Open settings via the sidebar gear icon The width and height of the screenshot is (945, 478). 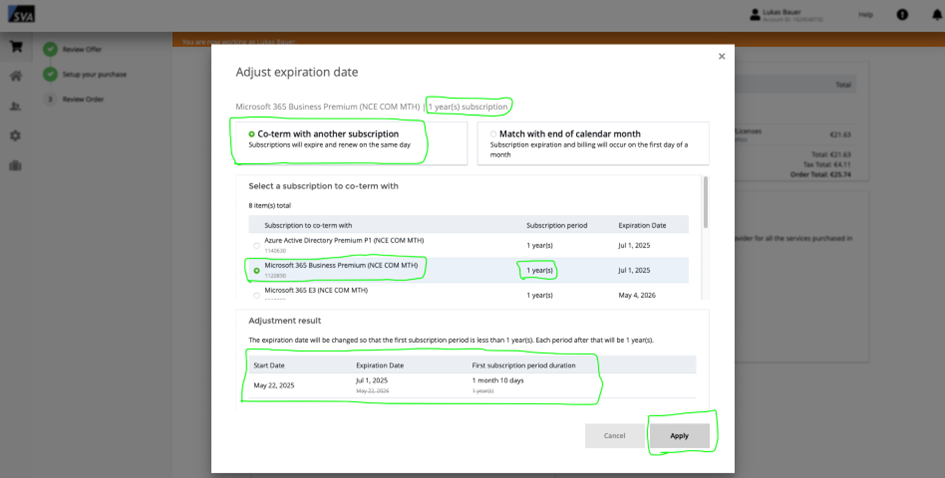(x=15, y=136)
